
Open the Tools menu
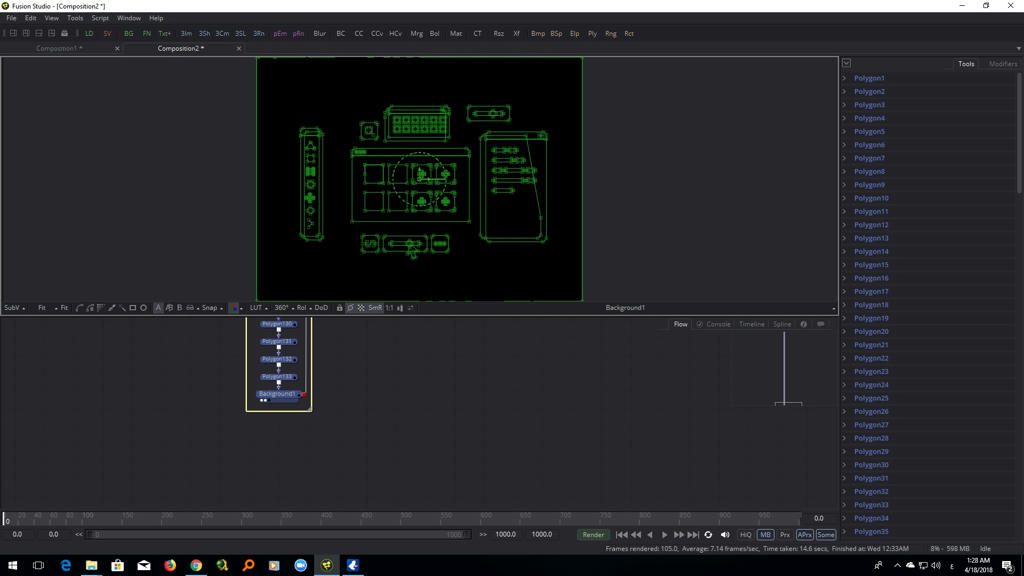[75, 18]
